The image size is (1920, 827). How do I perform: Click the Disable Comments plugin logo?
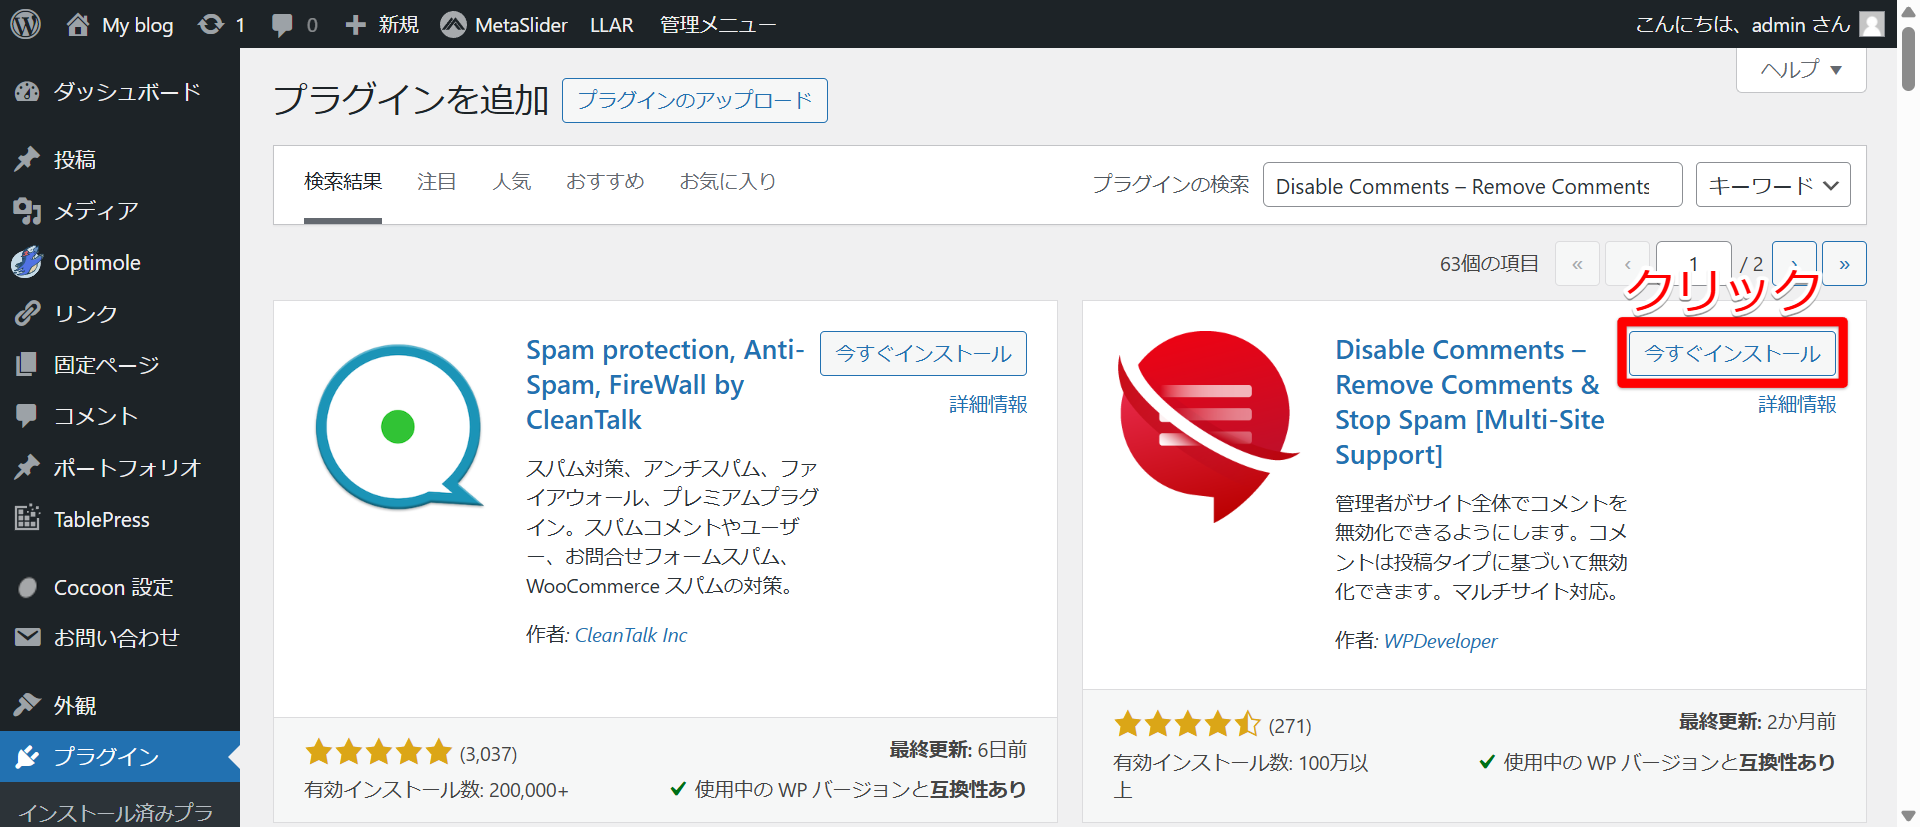(1208, 427)
